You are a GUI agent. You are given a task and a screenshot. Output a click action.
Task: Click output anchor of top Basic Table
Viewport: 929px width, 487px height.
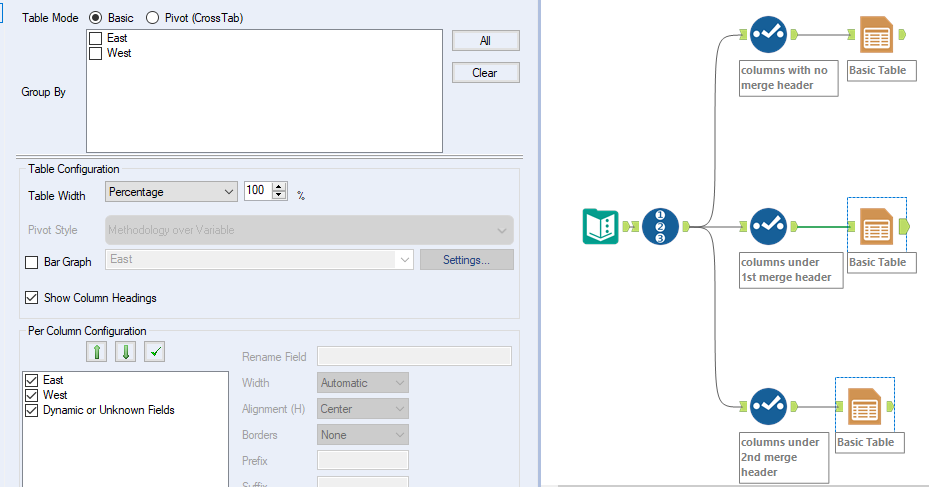(x=902, y=34)
